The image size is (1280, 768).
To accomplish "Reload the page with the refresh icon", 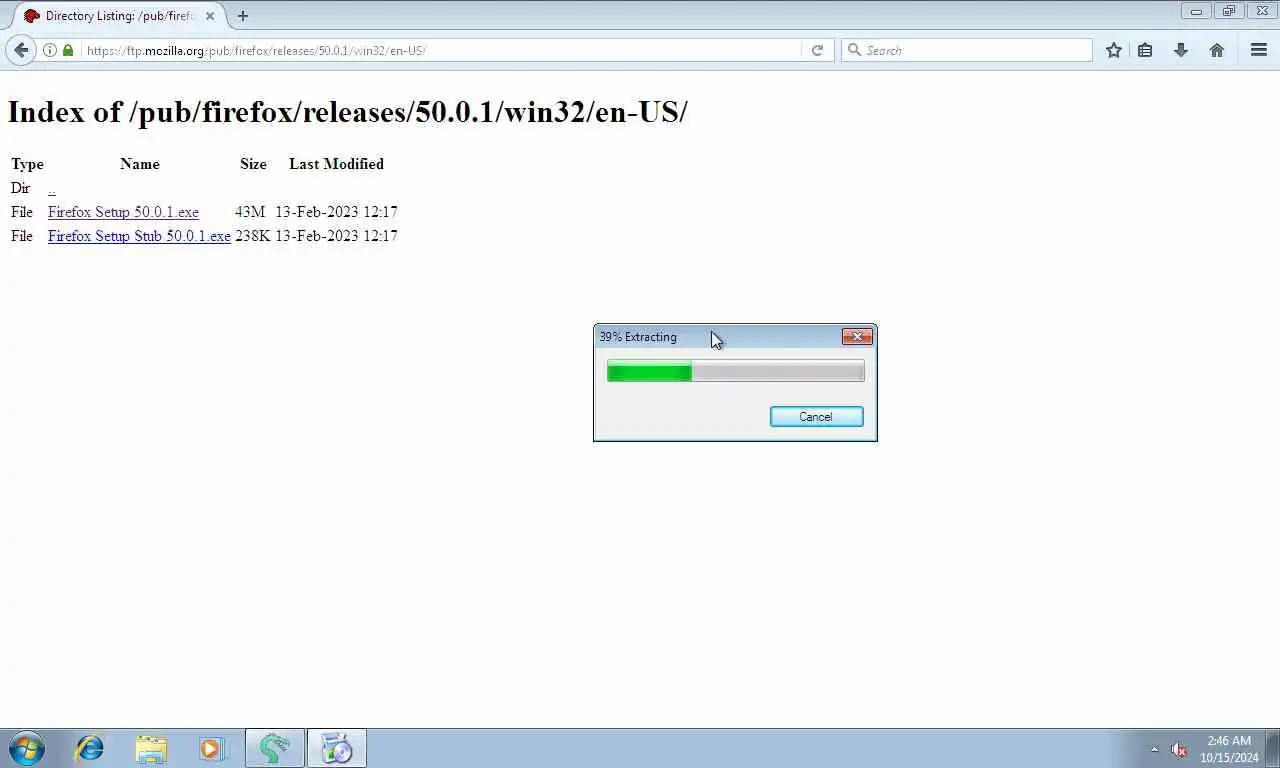I will point(817,50).
